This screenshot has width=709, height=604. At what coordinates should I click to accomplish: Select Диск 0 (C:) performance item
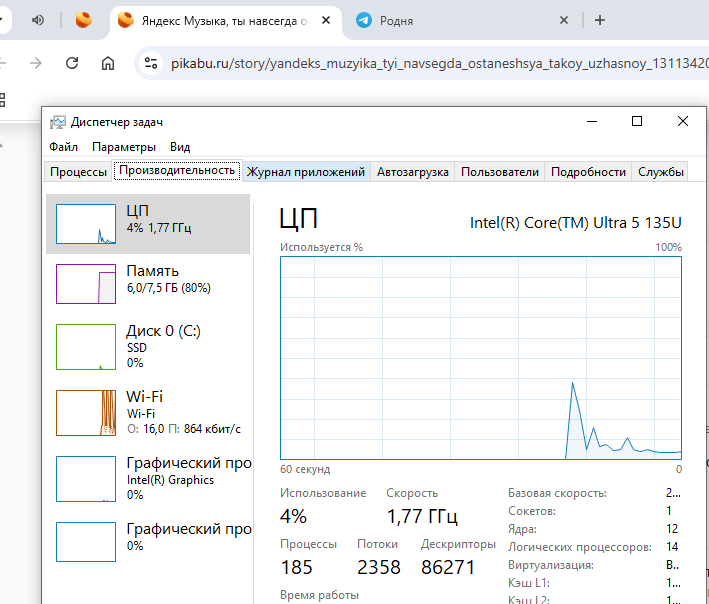coord(148,346)
